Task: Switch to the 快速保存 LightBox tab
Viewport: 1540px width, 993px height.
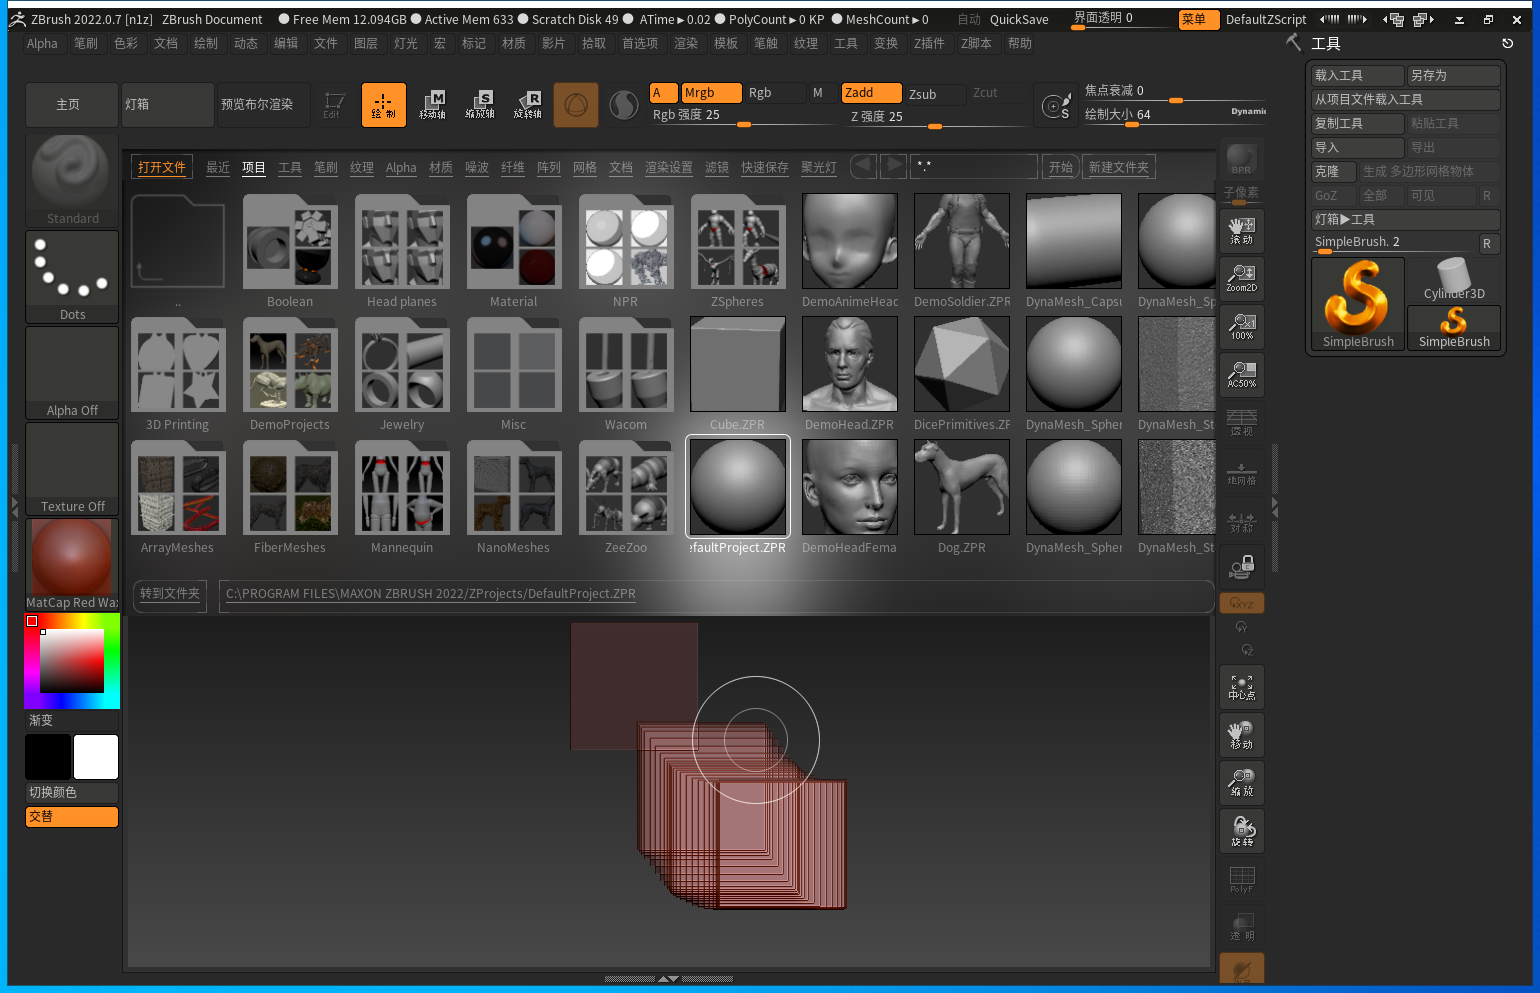Action: point(765,167)
